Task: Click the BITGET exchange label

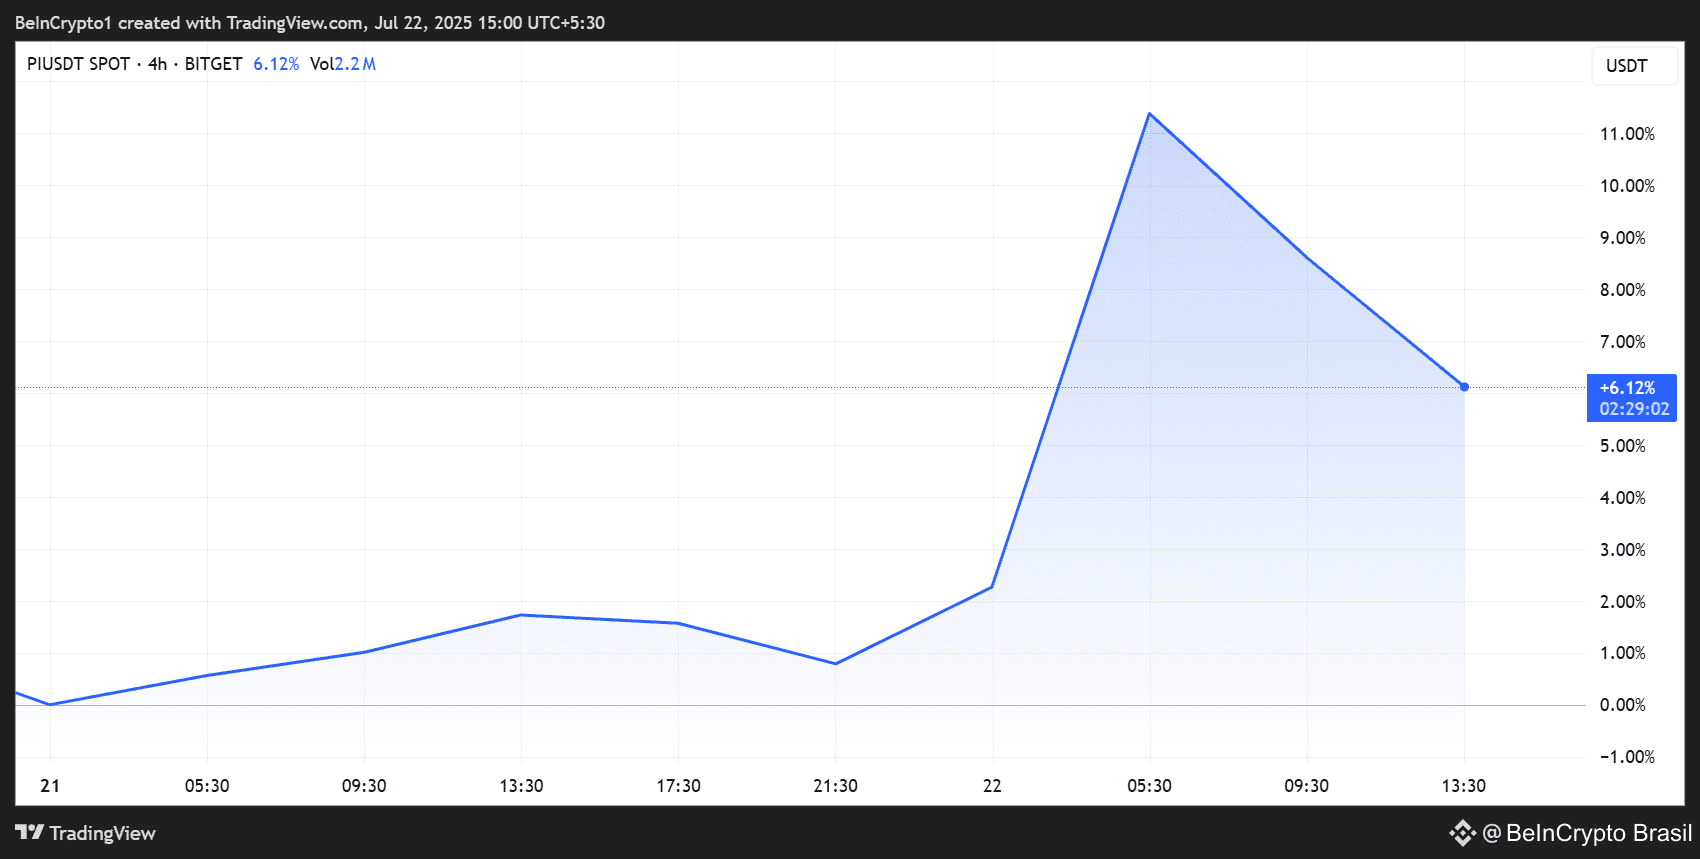Action: click(x=213, y=64)
